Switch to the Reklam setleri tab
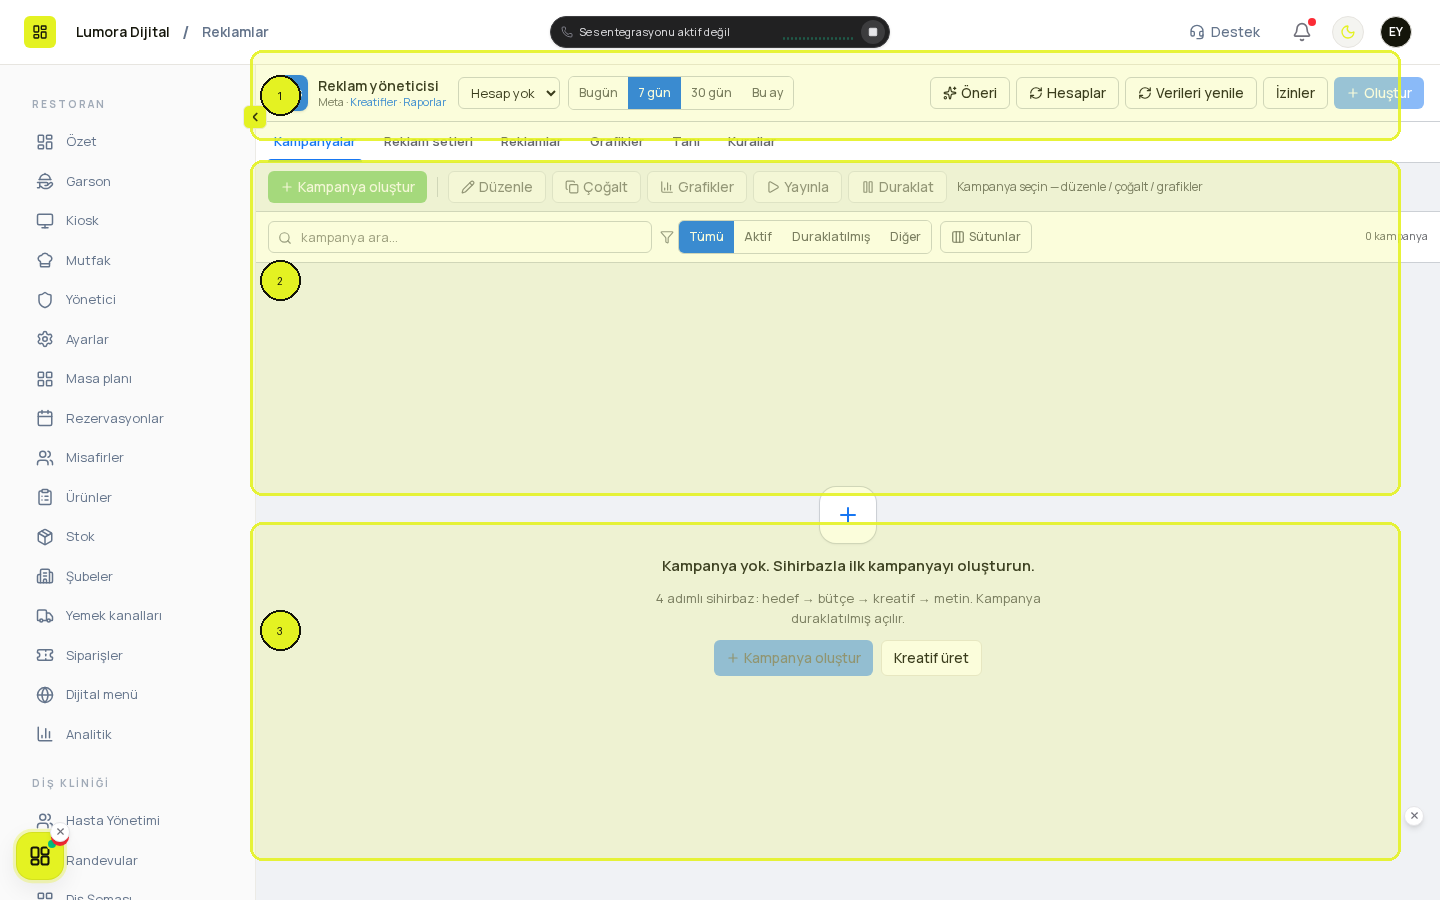Viewport: 1440px width, 900px height. coord(428,142)
